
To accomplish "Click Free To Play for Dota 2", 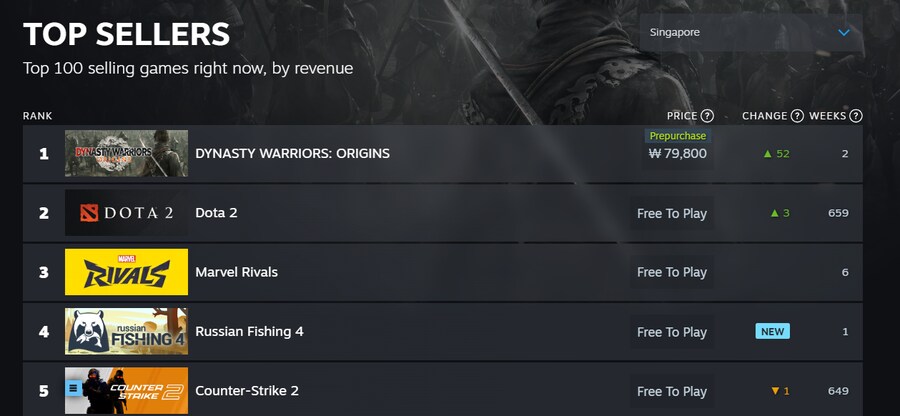I will tap(672, 213).
